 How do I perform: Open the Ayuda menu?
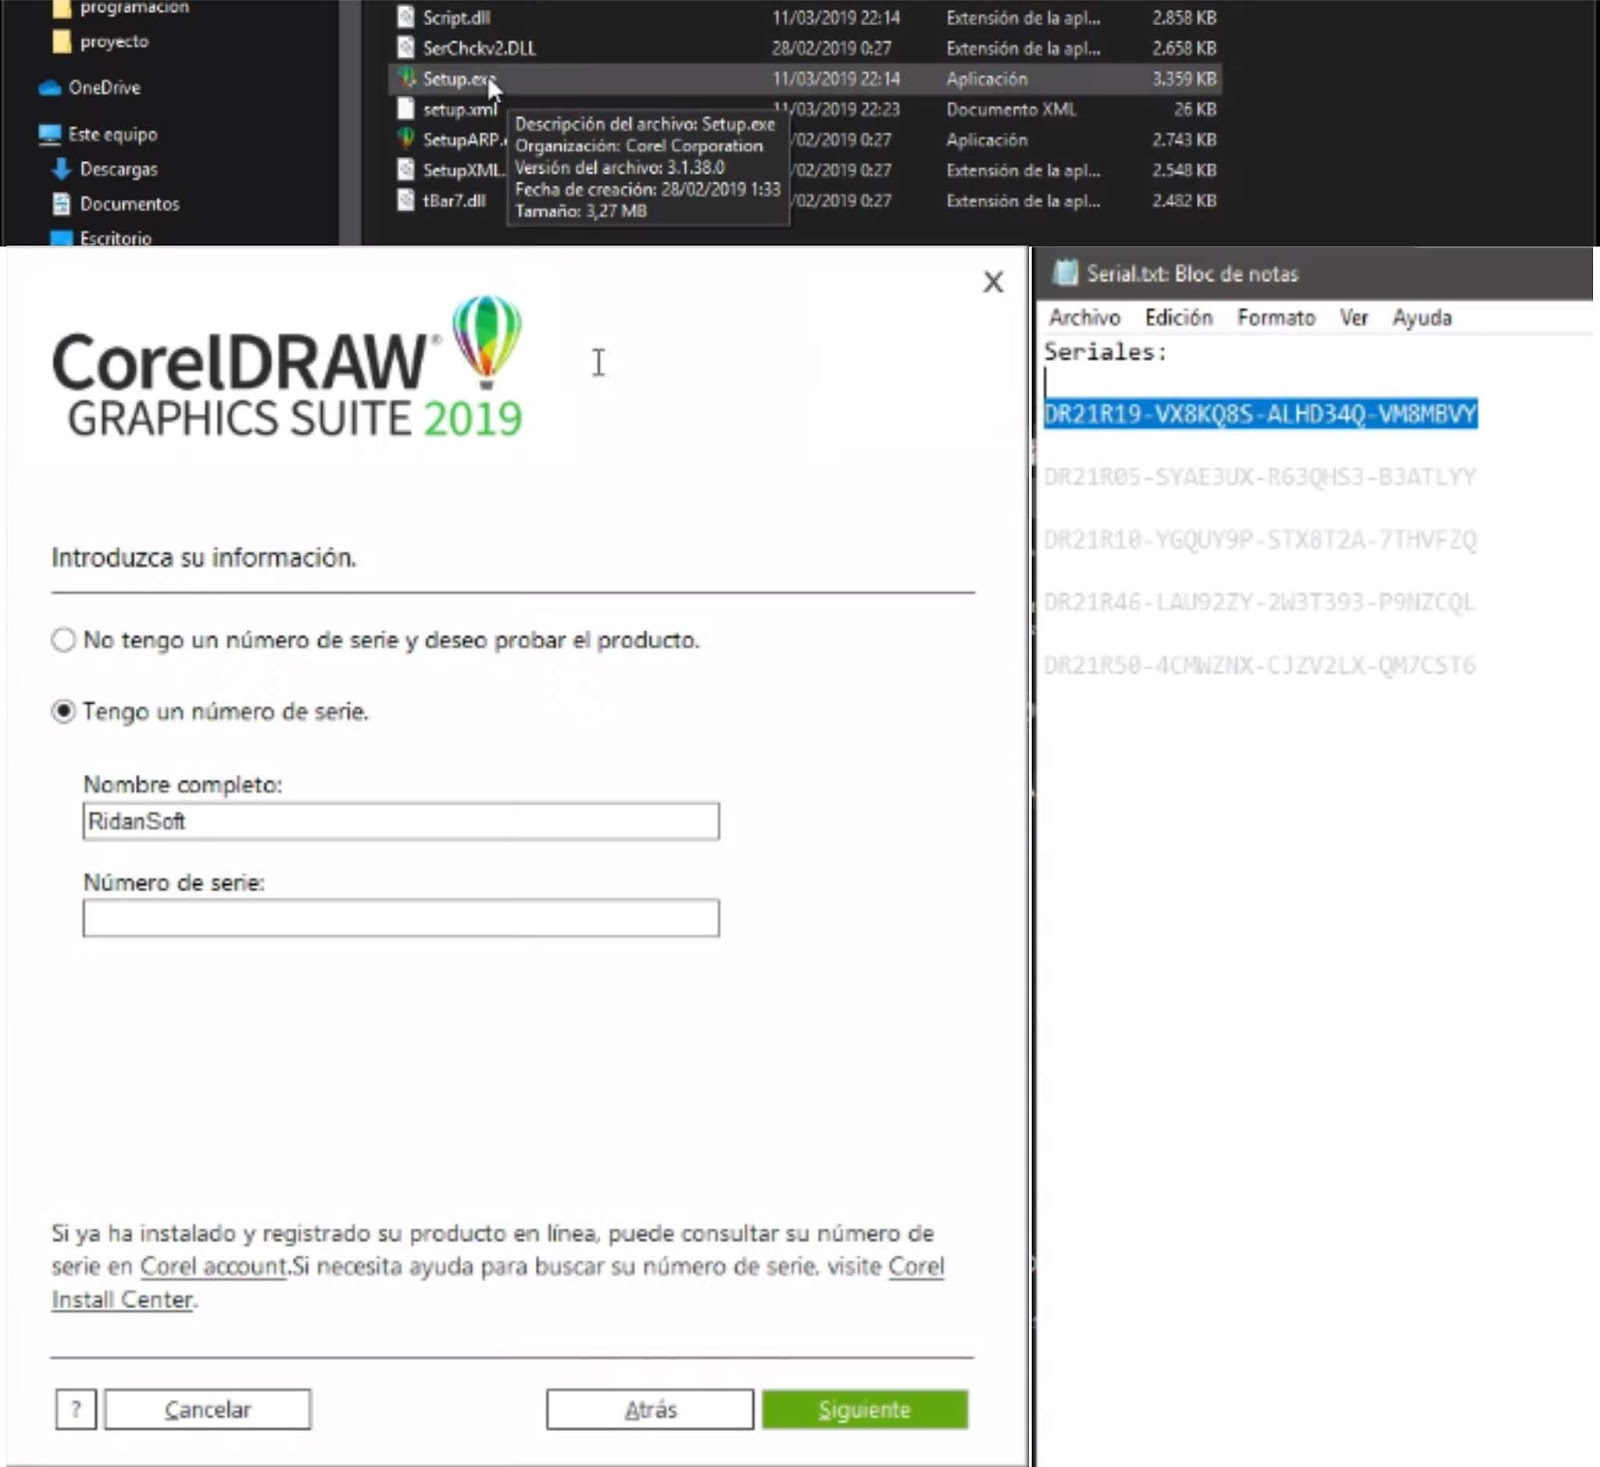(x=1422, y=317)
